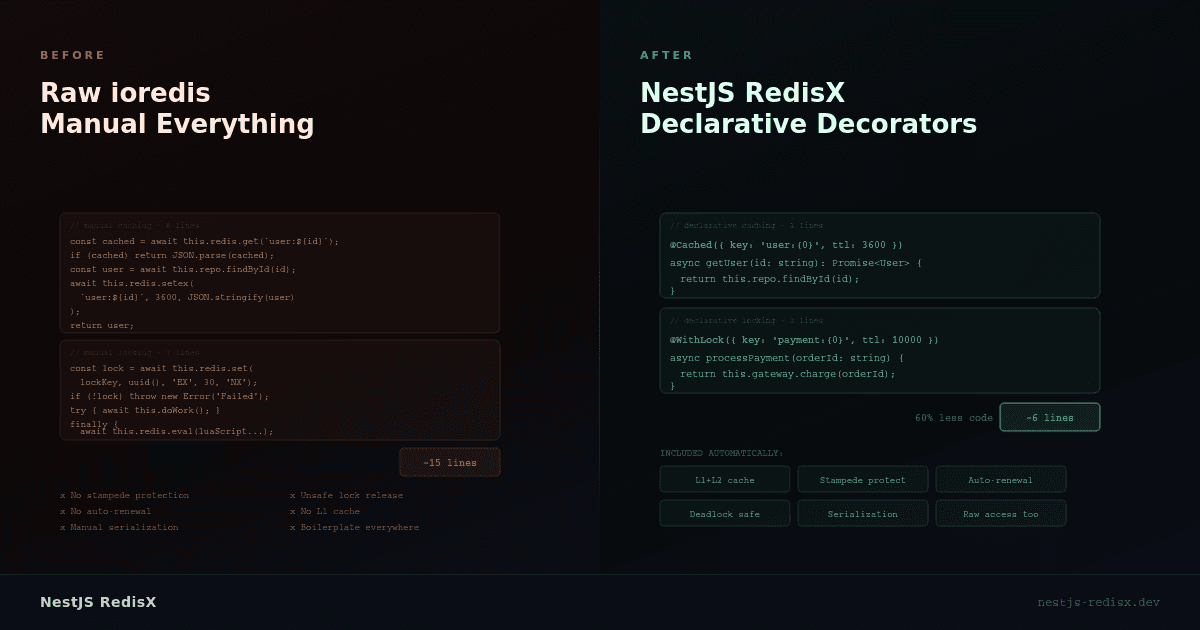1200x630 pixels.
Task: Click the x icon beside 'Boilerplate everywhere'
Action: click(292, 527)
